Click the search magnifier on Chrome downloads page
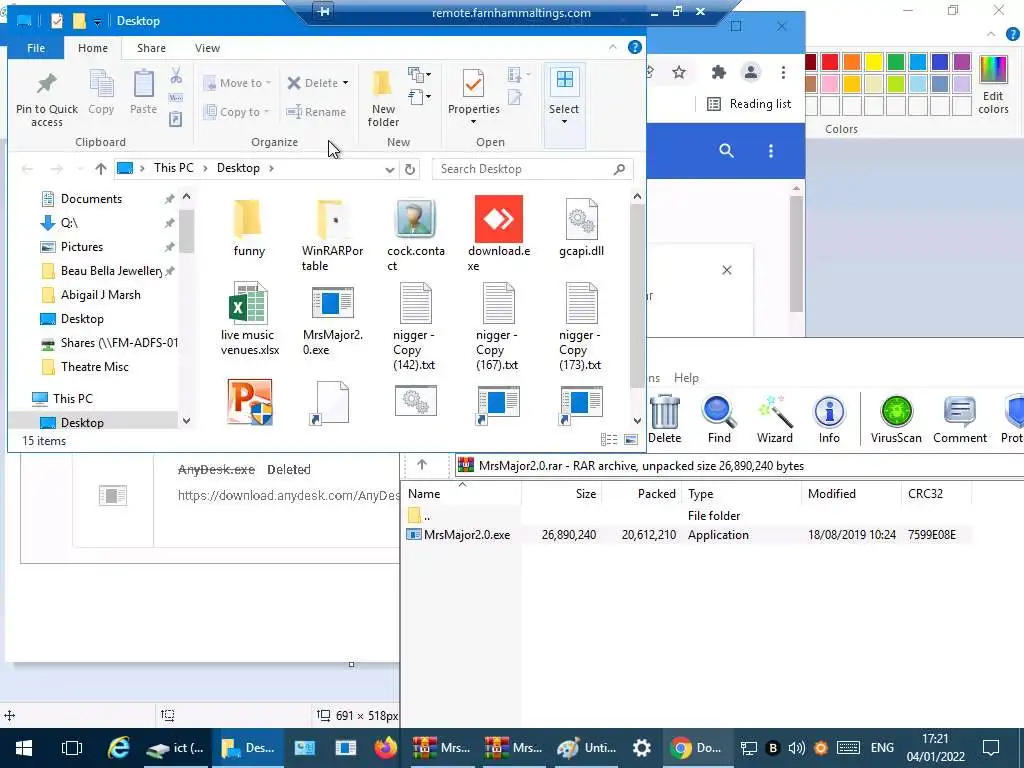This screenshot has height=768, width=1024. point(726,151)
